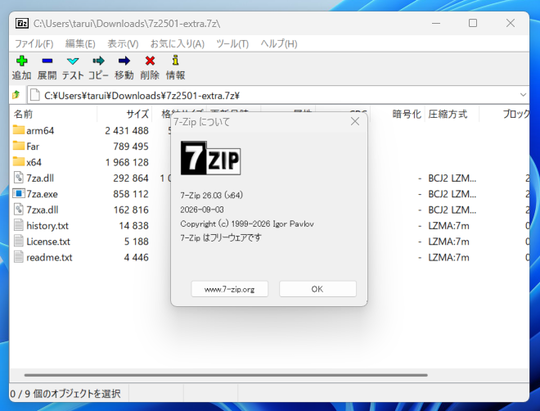Click the up-folder icon beside address bar
The image size is (540, 411).
(x=16, y=95)
